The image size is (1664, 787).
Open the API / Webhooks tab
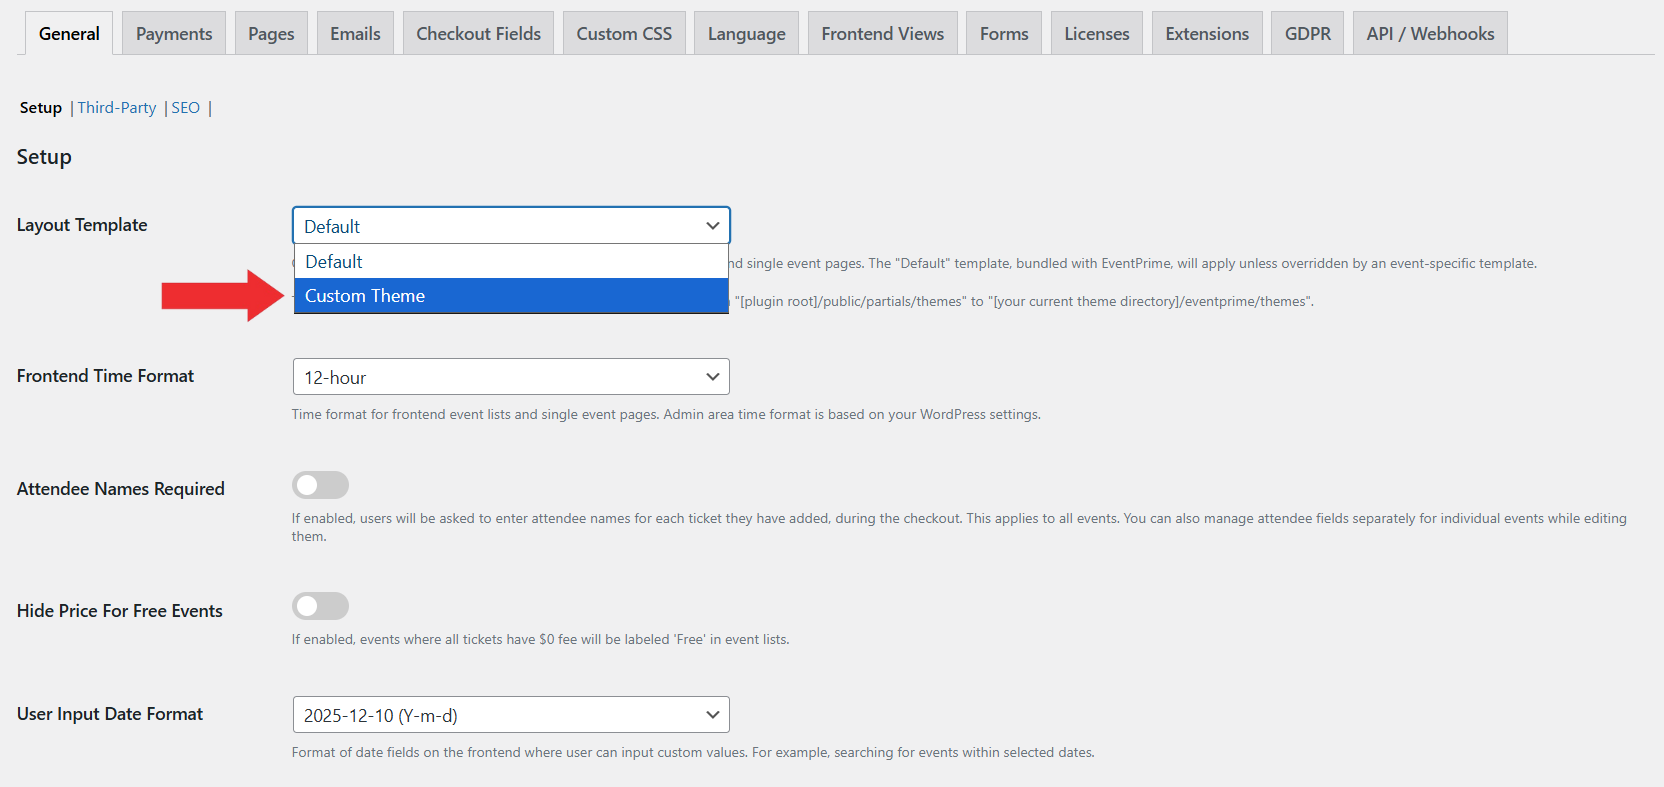(x=1430, y=34)
